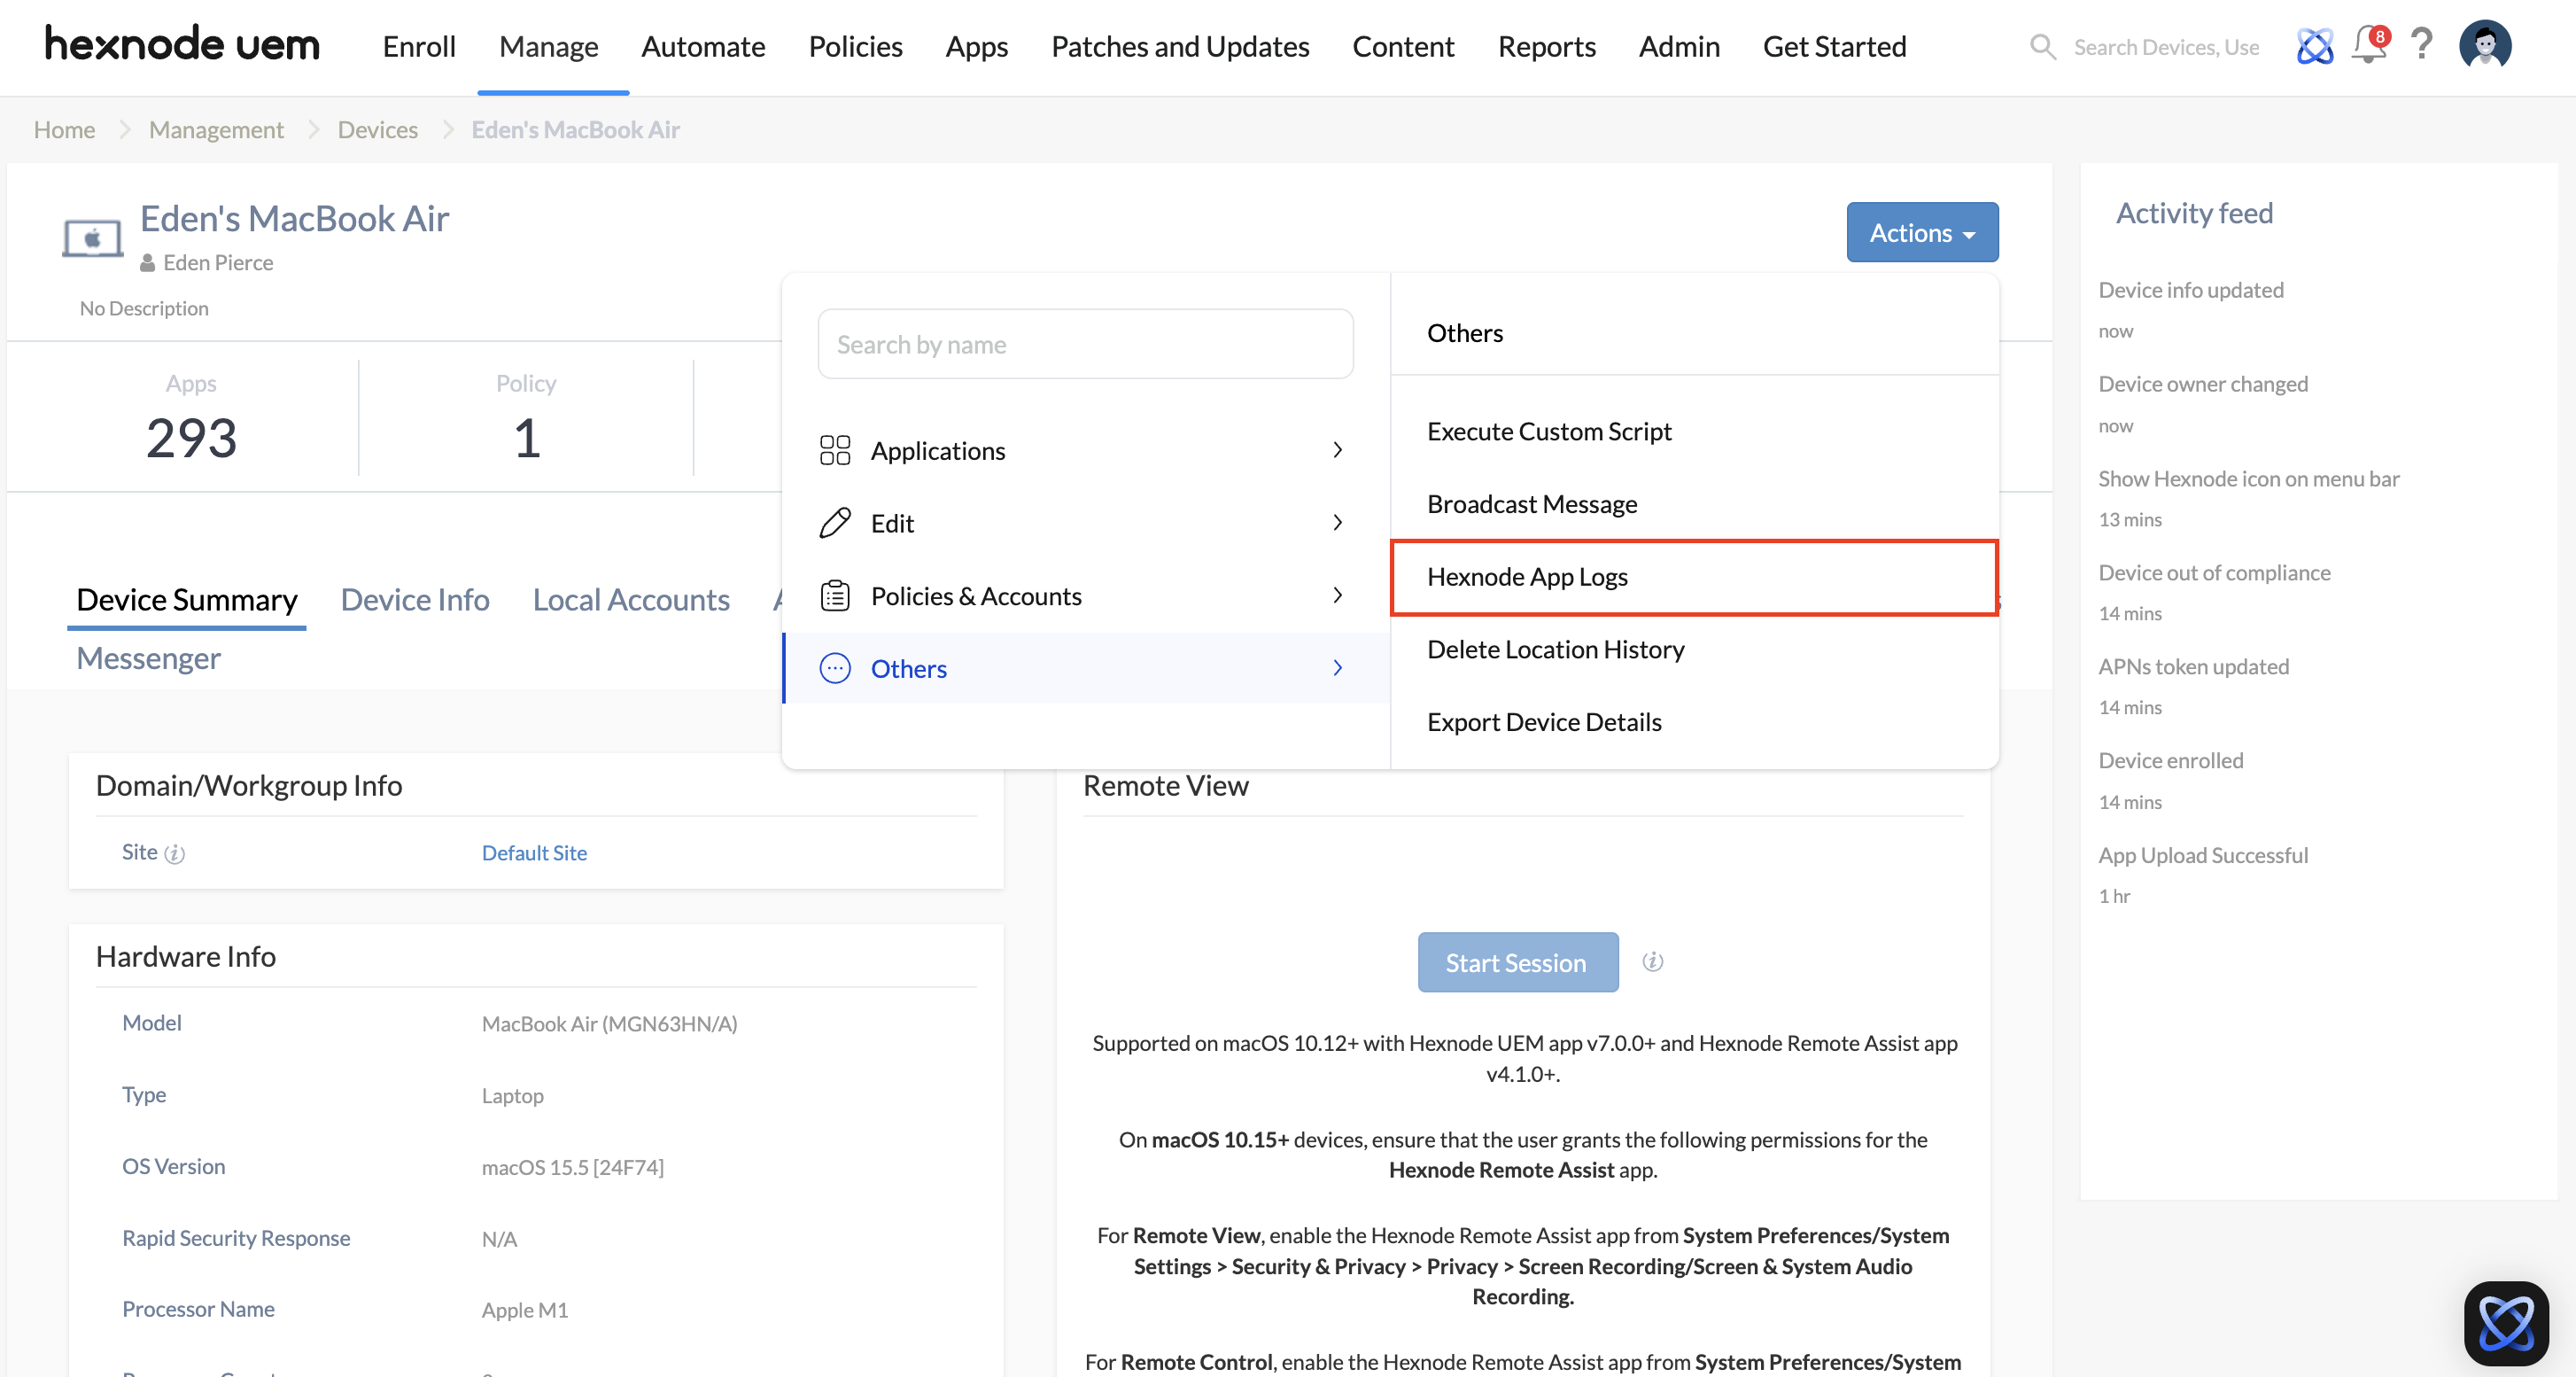This screenshot has height=1377, width=2576.
Task: Open the Hexnode Genie icon in header
Action: point(2314,46)
